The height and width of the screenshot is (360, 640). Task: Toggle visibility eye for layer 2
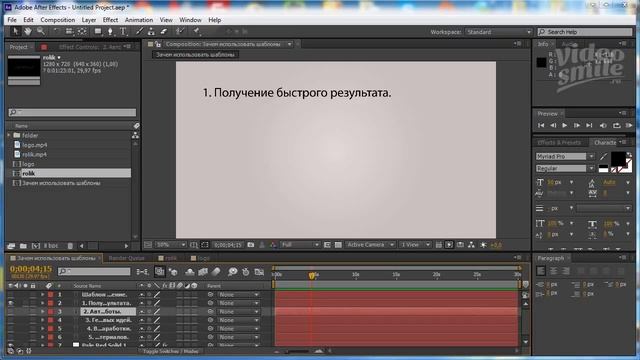(x=11, y=303)
